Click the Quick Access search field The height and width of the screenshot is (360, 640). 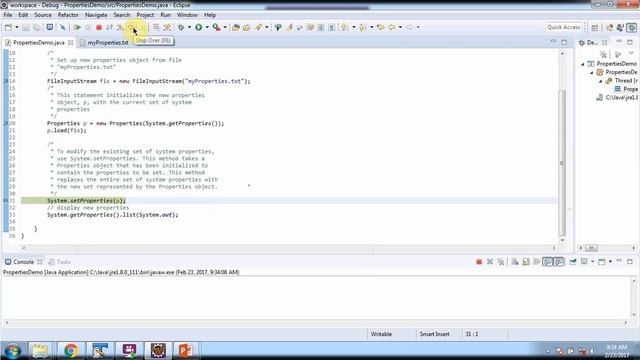pos(563,27)
